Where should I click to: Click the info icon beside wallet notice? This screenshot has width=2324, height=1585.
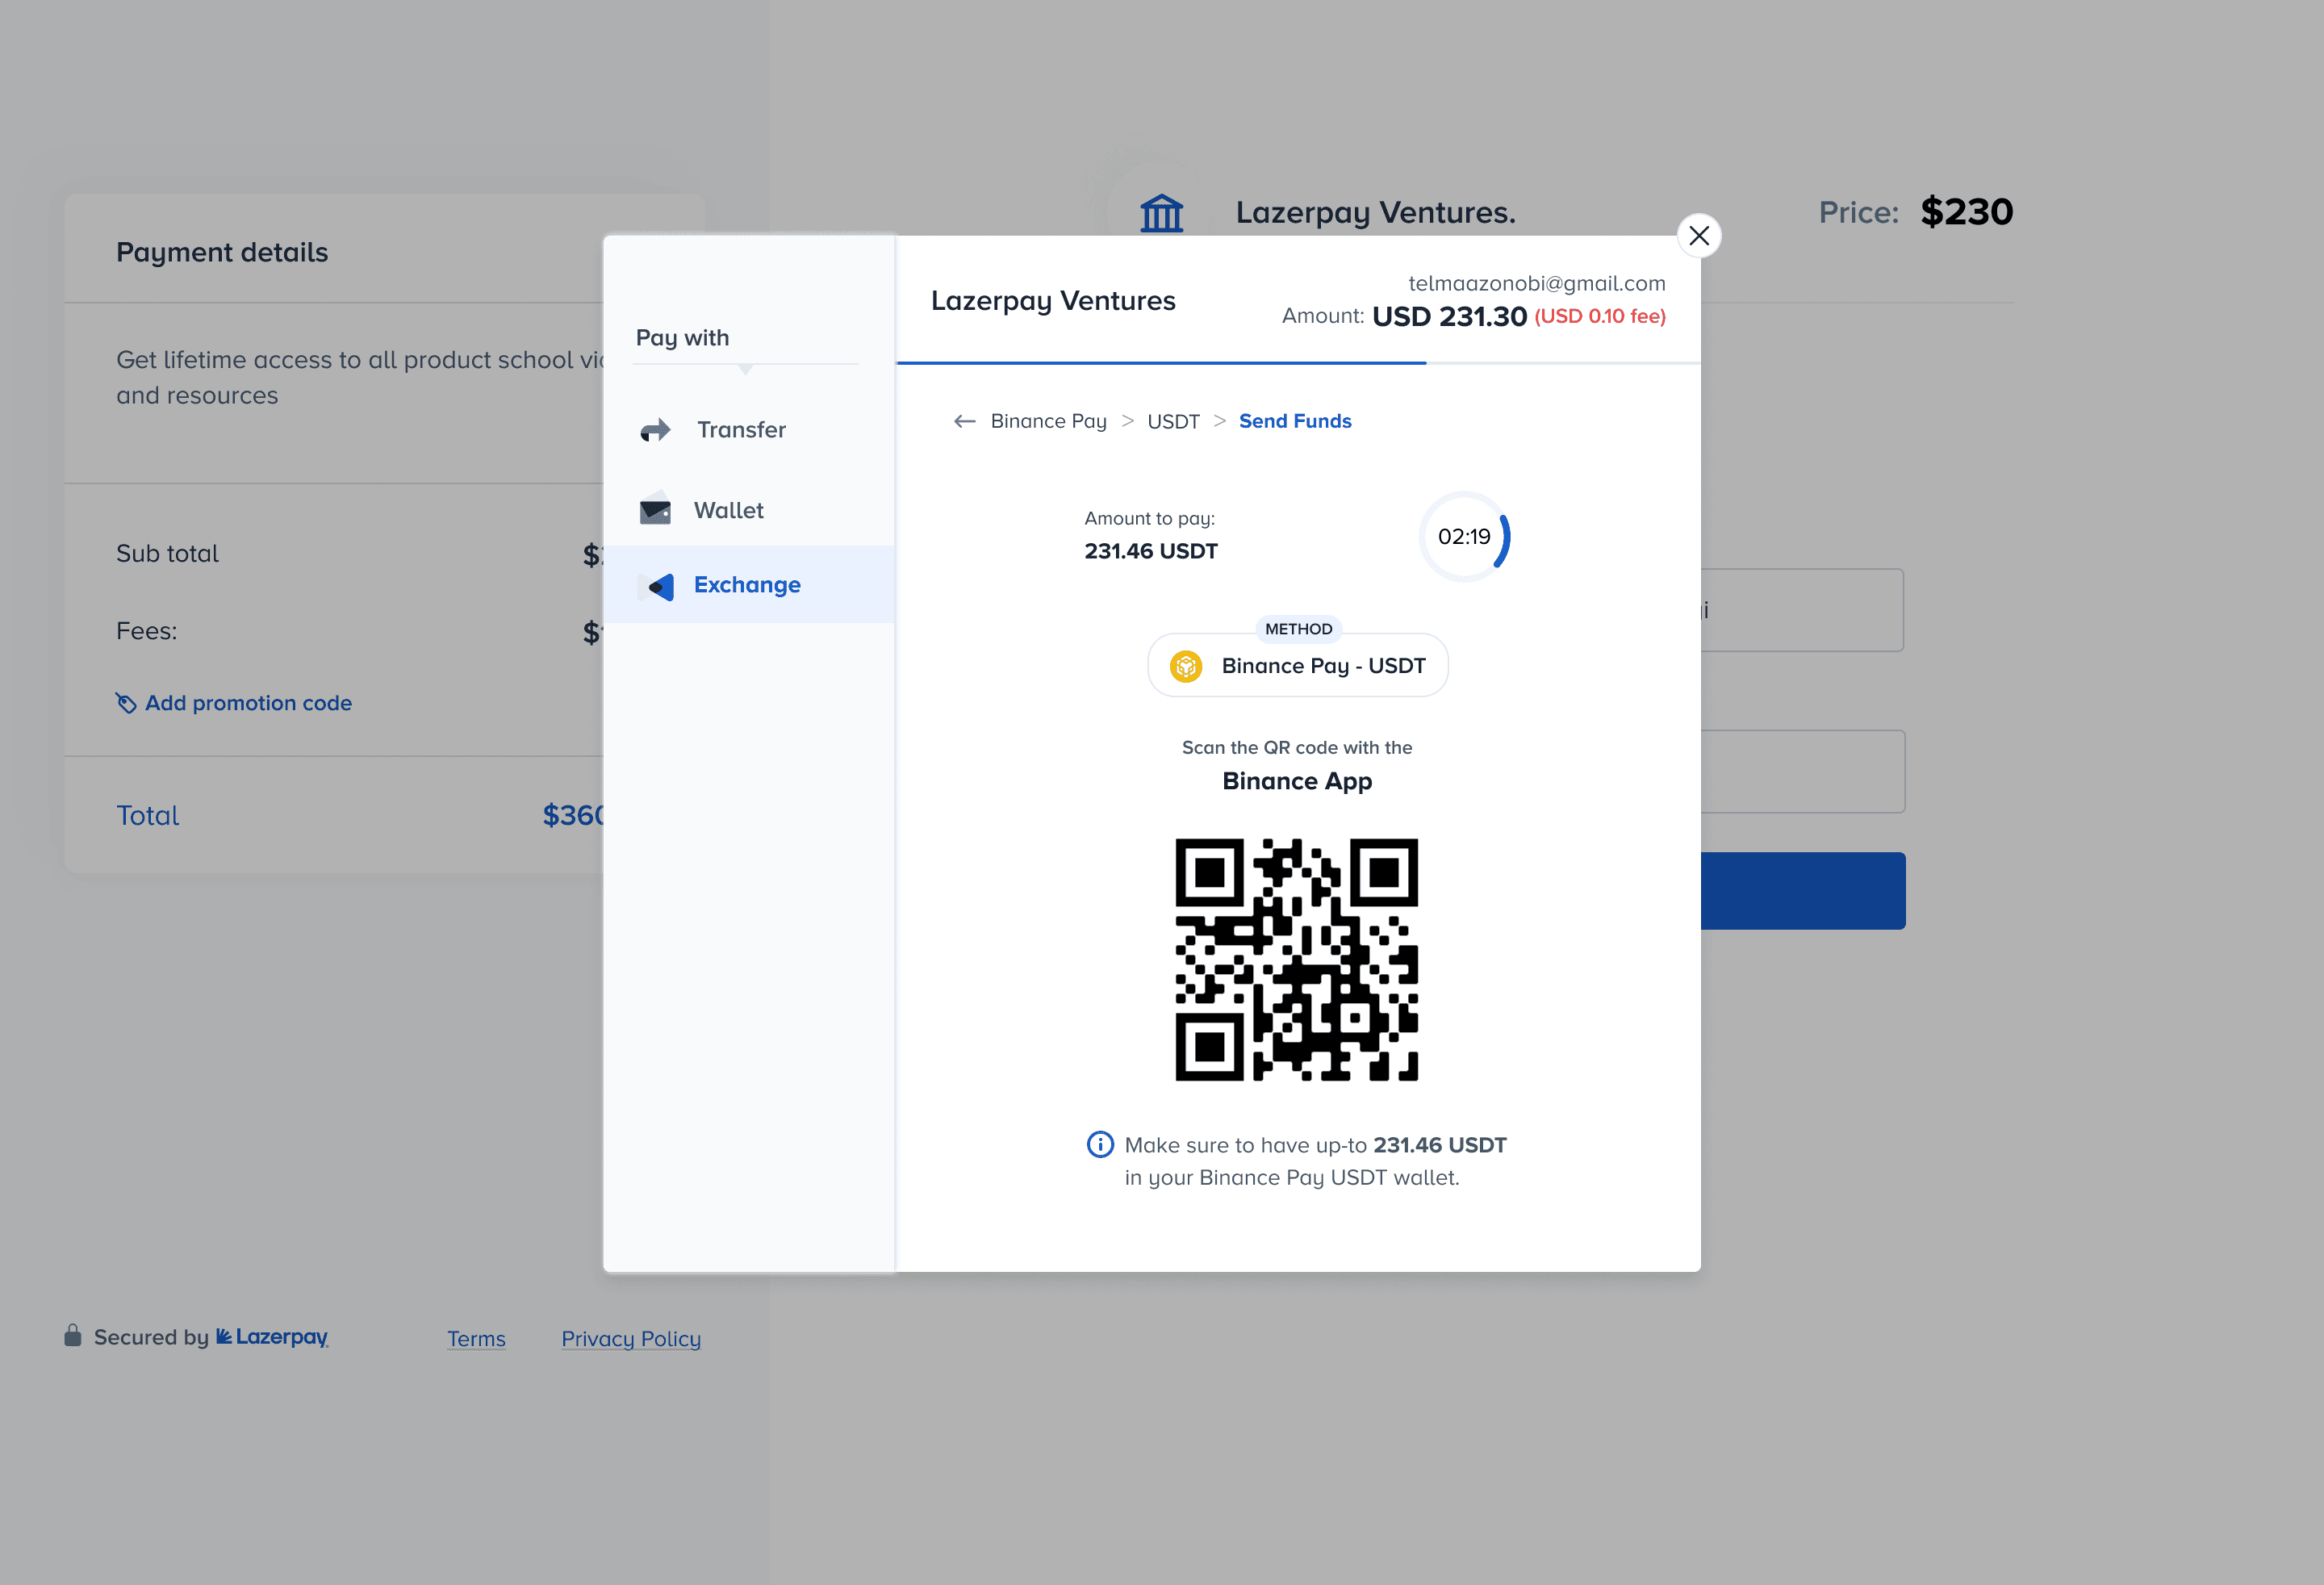pyautogui.click(x=1099, y=1144)
